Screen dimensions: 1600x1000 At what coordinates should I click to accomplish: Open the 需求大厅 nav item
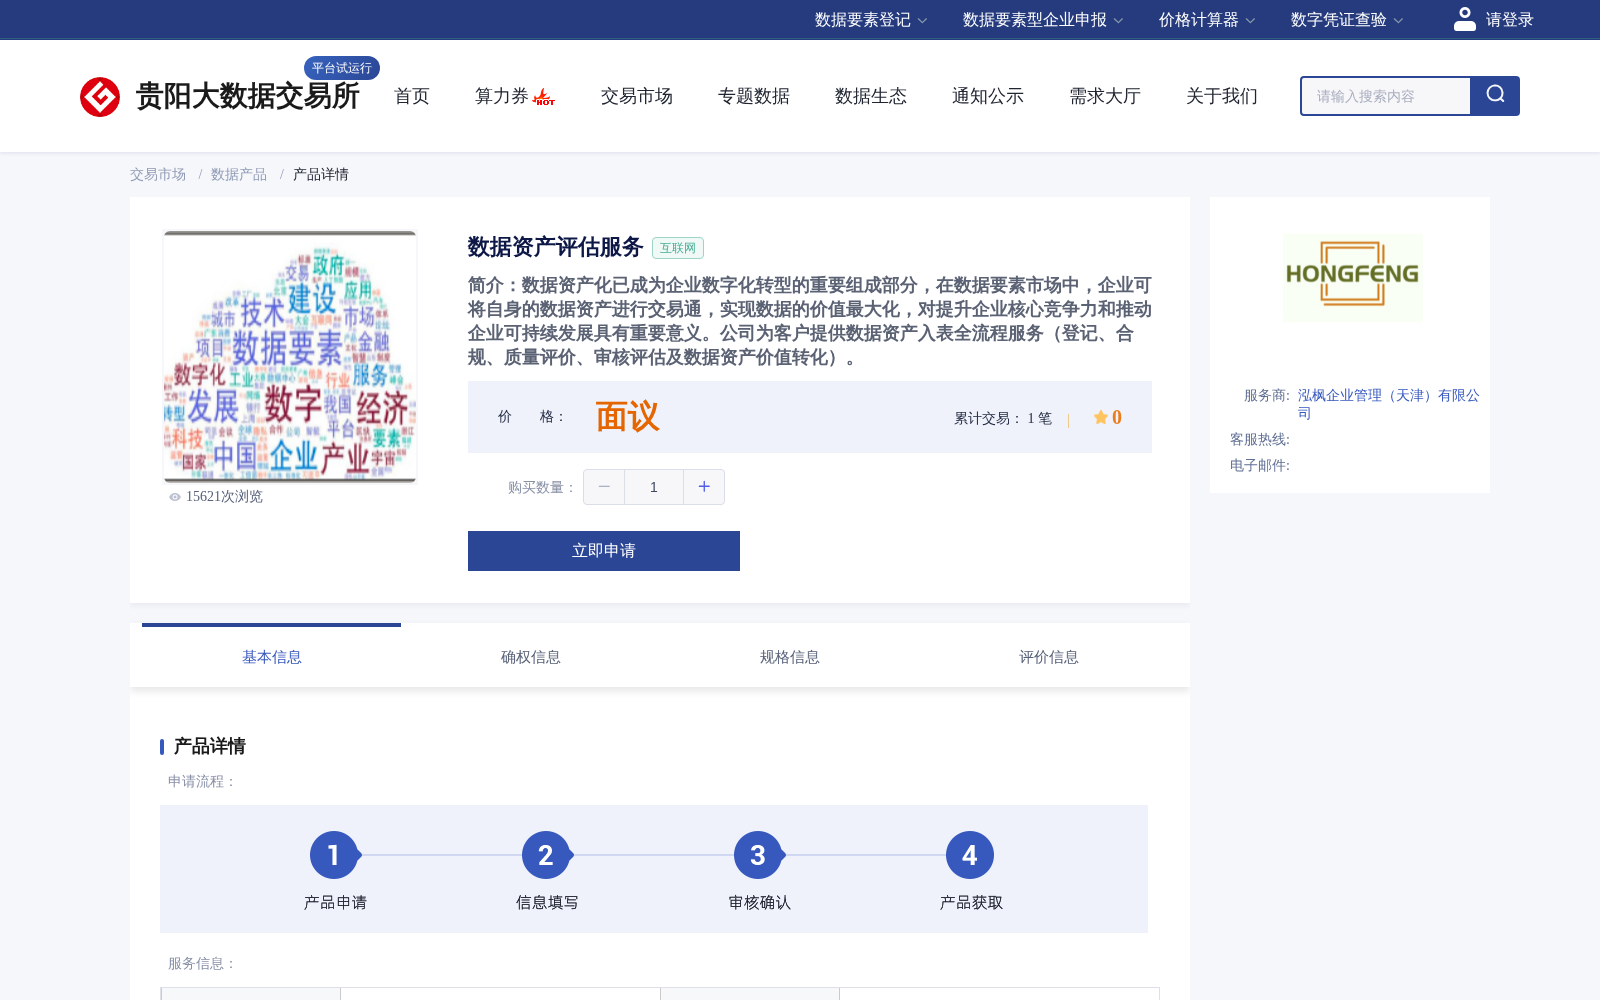[1105, 96]
